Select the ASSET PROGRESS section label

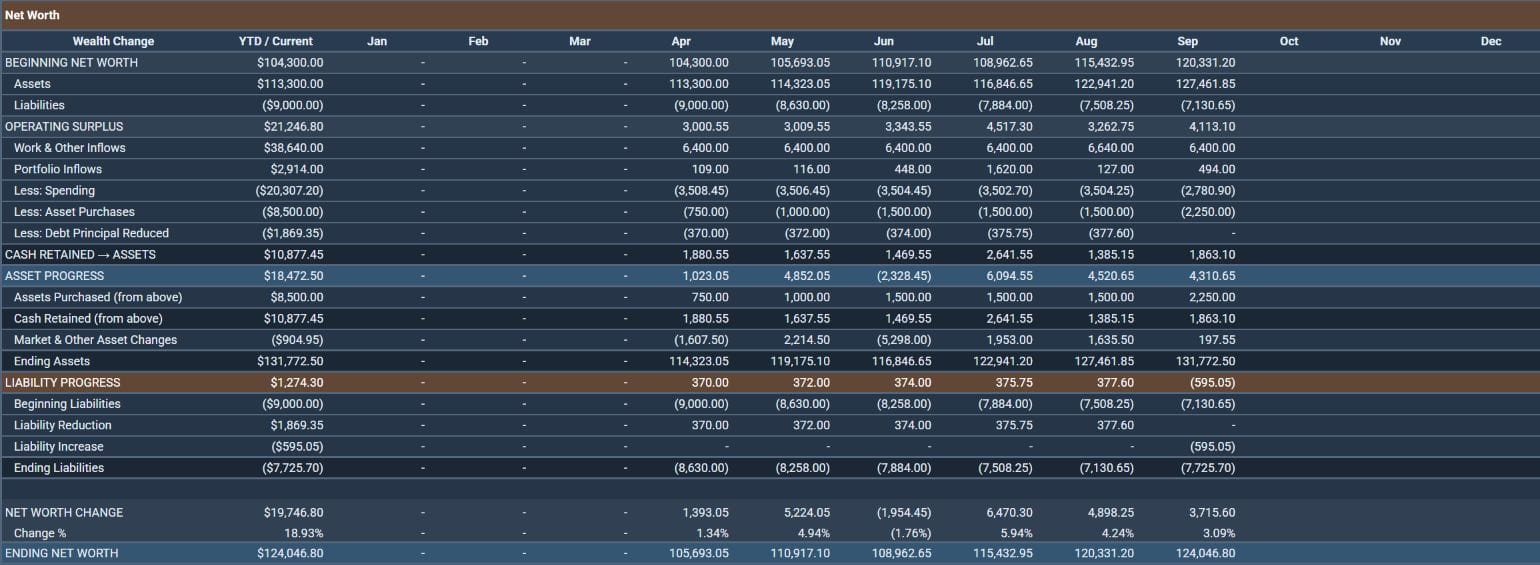55,275
